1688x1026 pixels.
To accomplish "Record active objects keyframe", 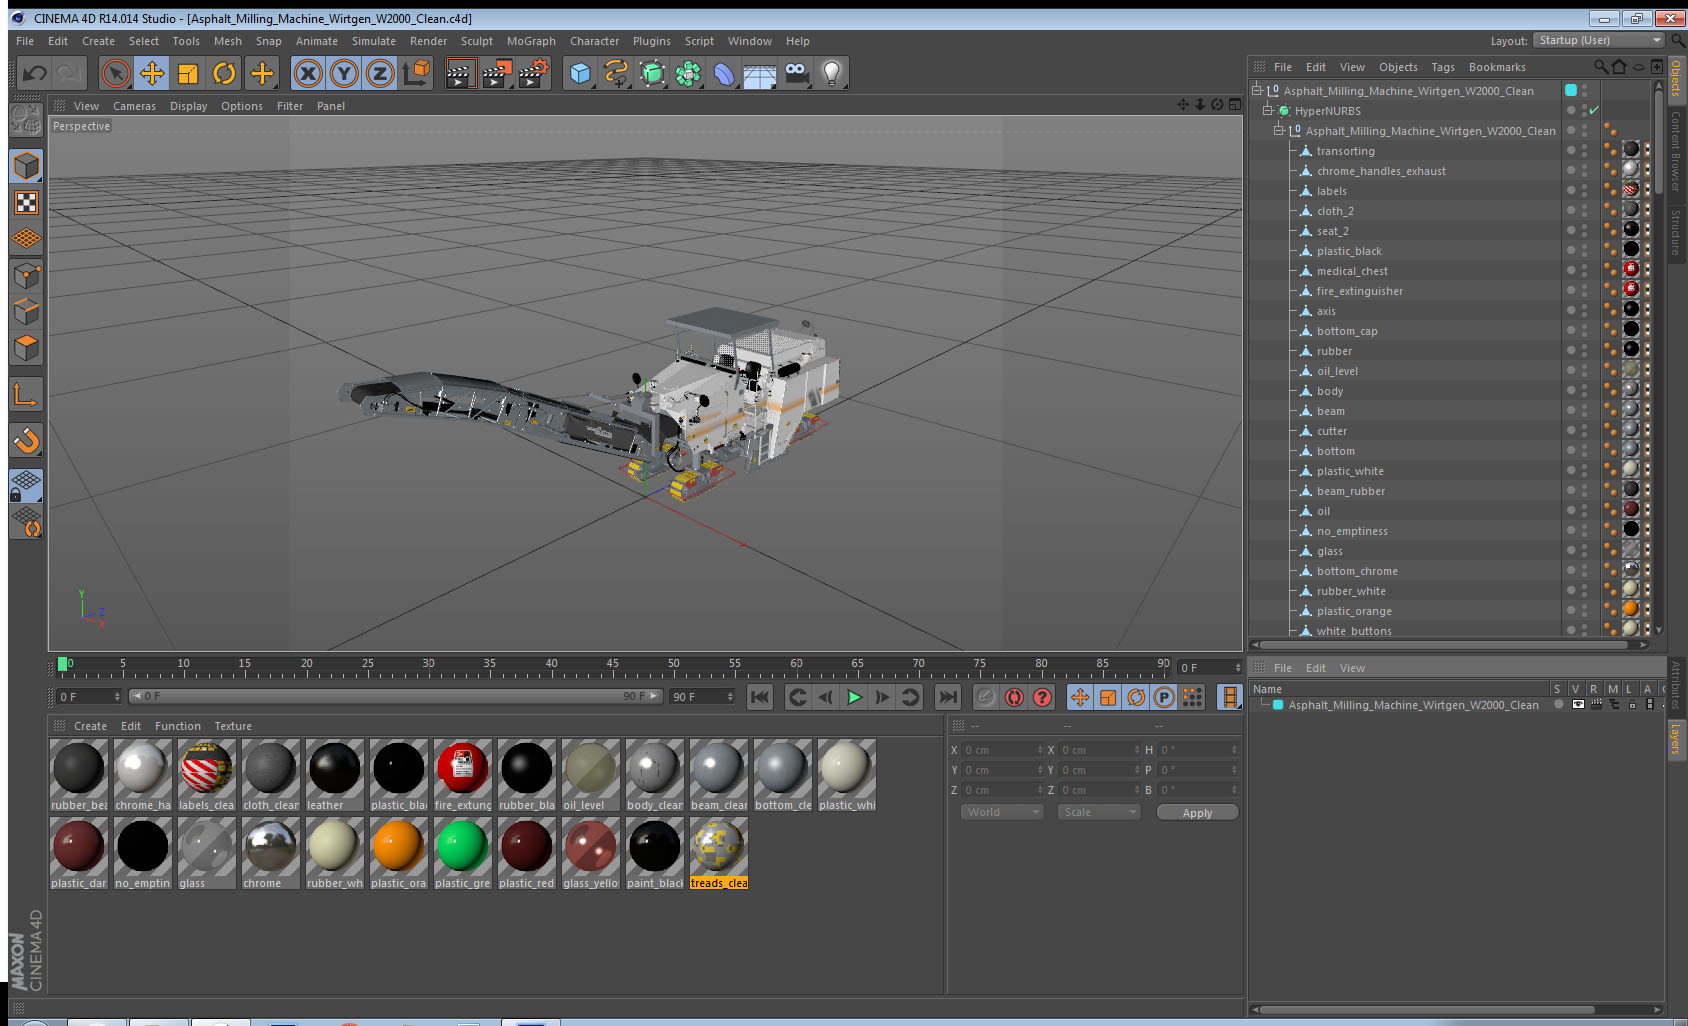I will [986, 697].
